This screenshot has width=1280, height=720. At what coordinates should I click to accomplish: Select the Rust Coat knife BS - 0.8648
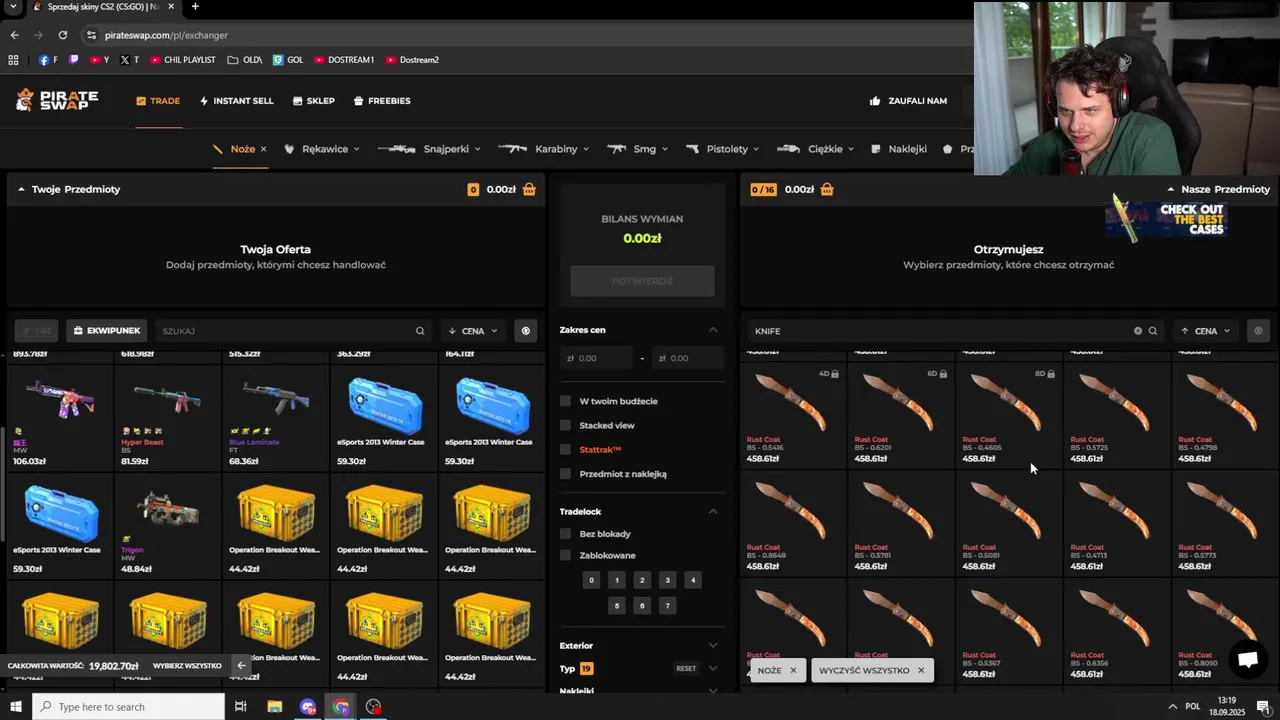[793, 523]
